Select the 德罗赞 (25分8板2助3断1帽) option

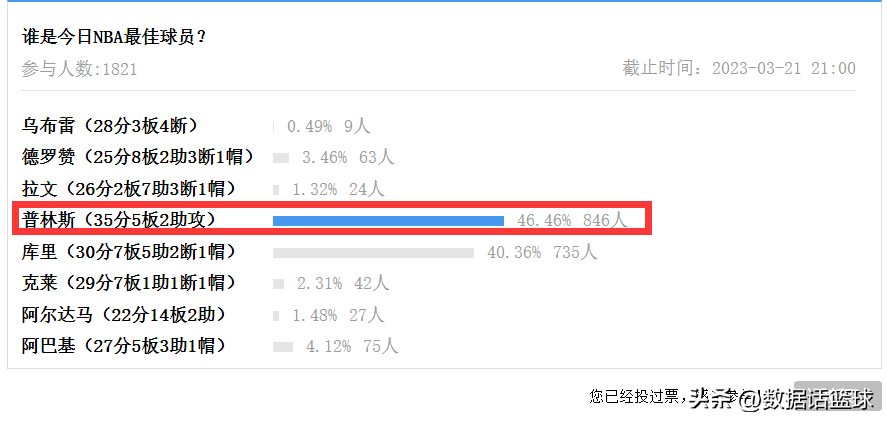click(139, 157)
